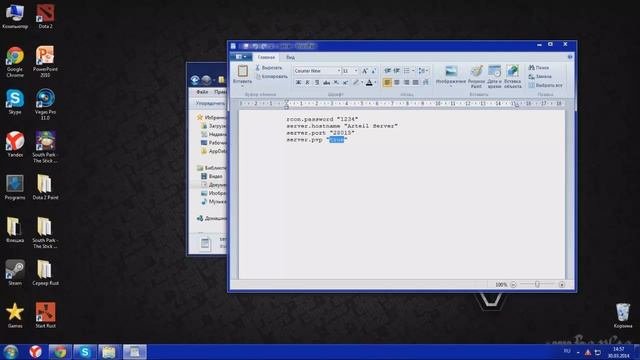Open the Steam desktop shortcut
This screenshot has width=640, height=360.
(x=15, y=273)
